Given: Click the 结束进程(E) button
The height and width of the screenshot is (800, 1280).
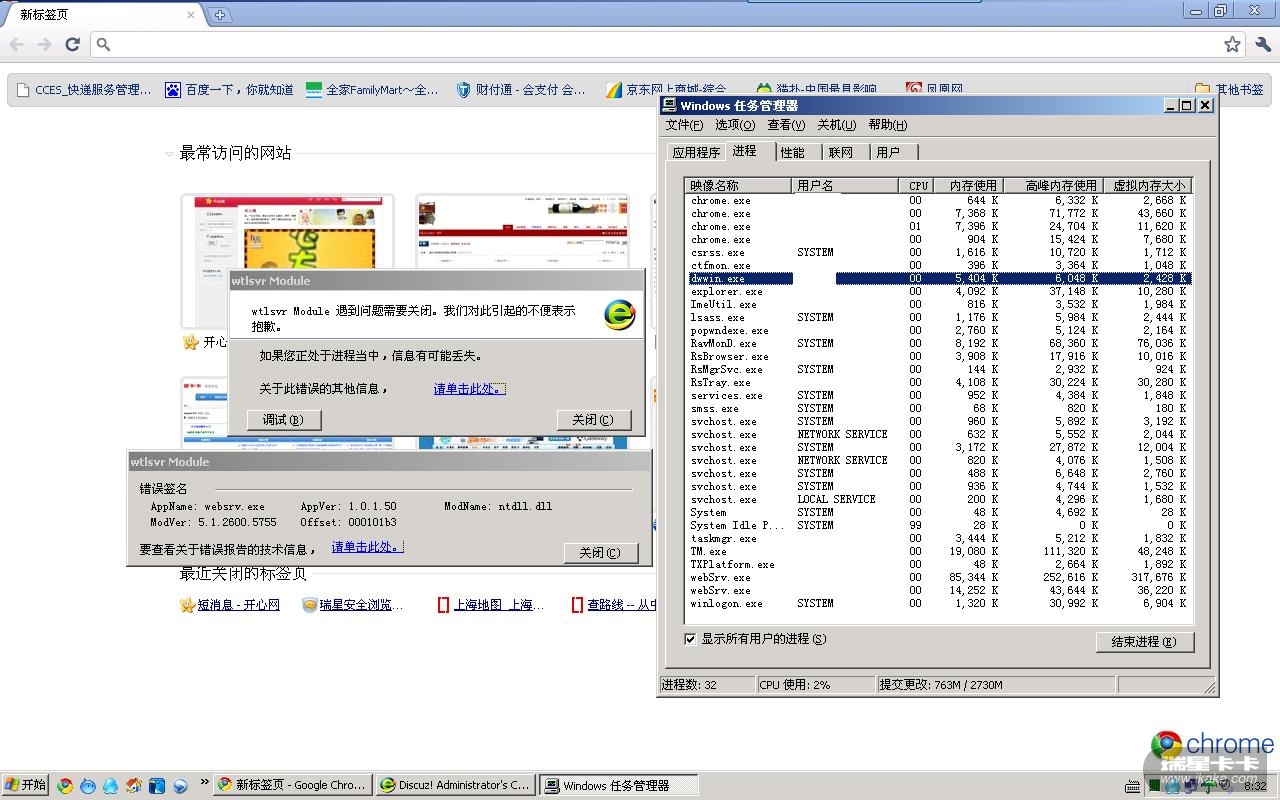Looking at the screenshot, I should (1144, 642).
